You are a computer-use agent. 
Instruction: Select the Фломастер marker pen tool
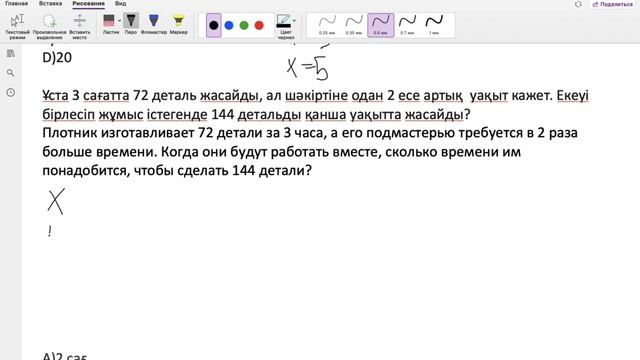click(x=154, y=24)
